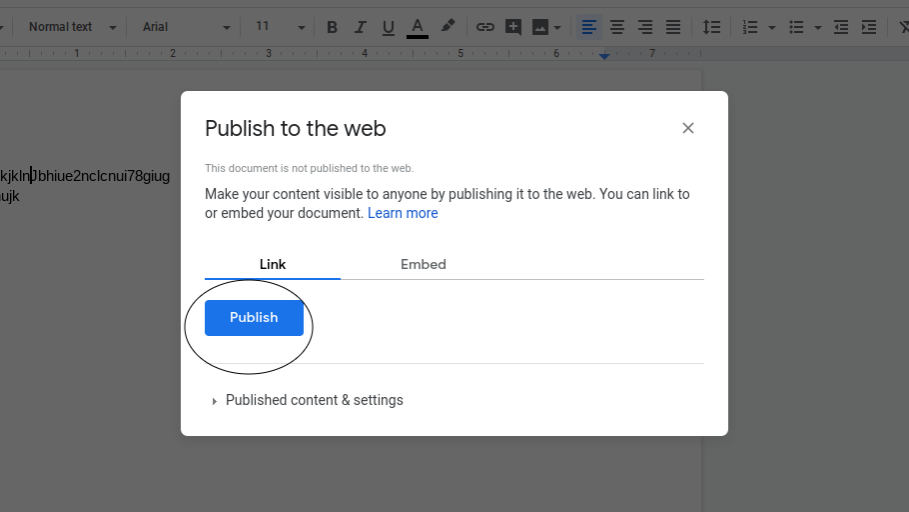The height and width of the screenshot is (512, 909).
Task: Toggle underline formatting in toolbar
Action: pyautogui.click(x=388, y=27)
